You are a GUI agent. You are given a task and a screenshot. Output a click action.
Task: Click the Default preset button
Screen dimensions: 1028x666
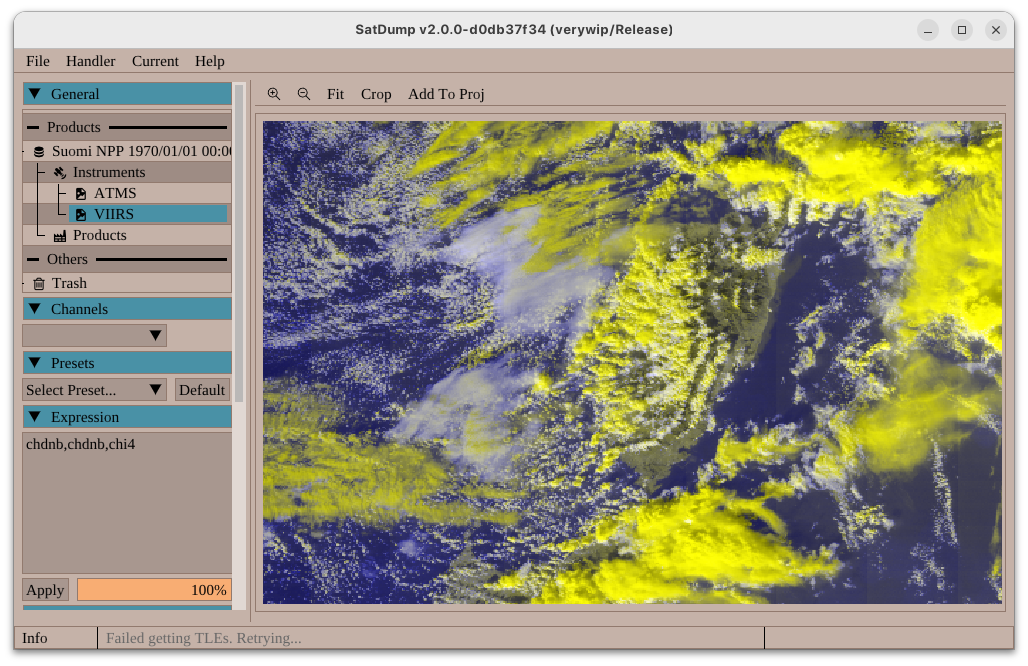(x=202, y=390)
